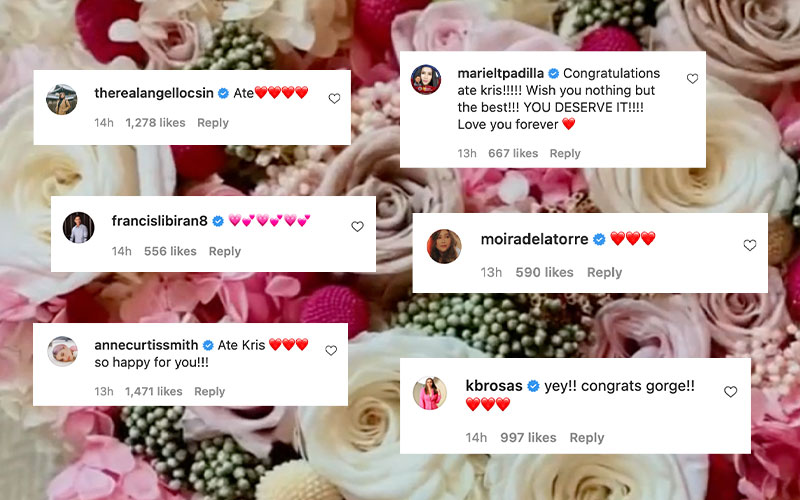Click kbrosas's avatar in pink outfit
The image size is (800, 500).
pos(430,393)
